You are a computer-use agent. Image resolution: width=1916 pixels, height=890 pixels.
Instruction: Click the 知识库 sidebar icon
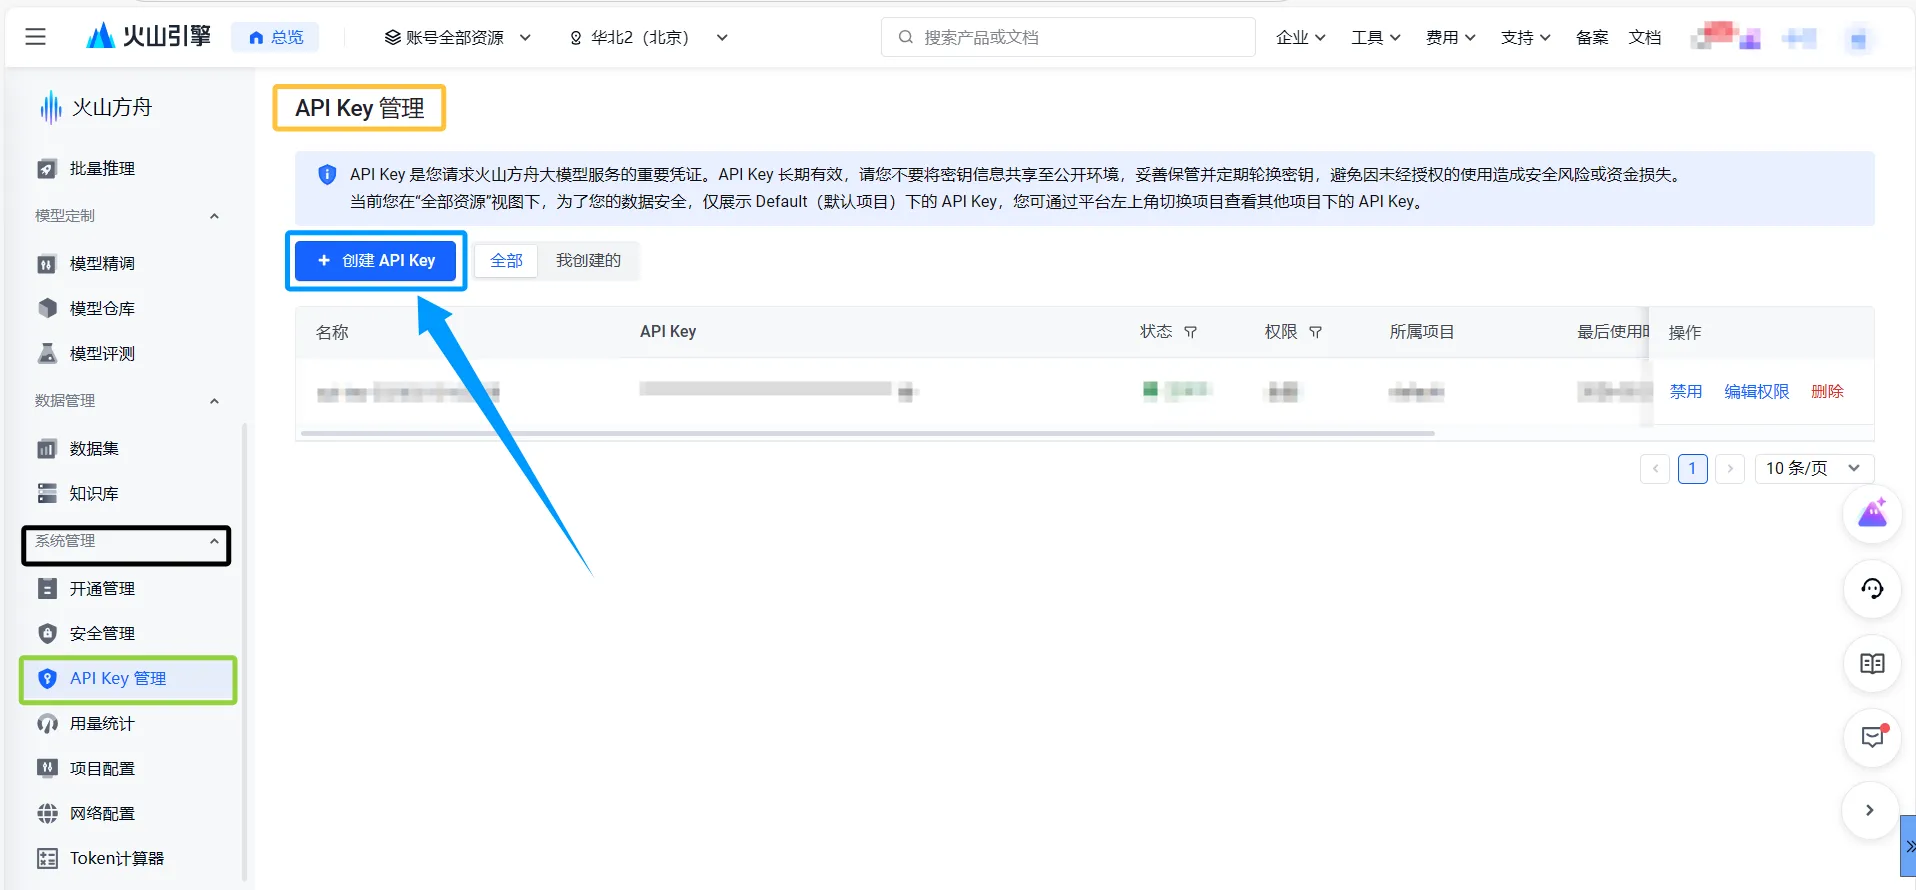point(47,493)
